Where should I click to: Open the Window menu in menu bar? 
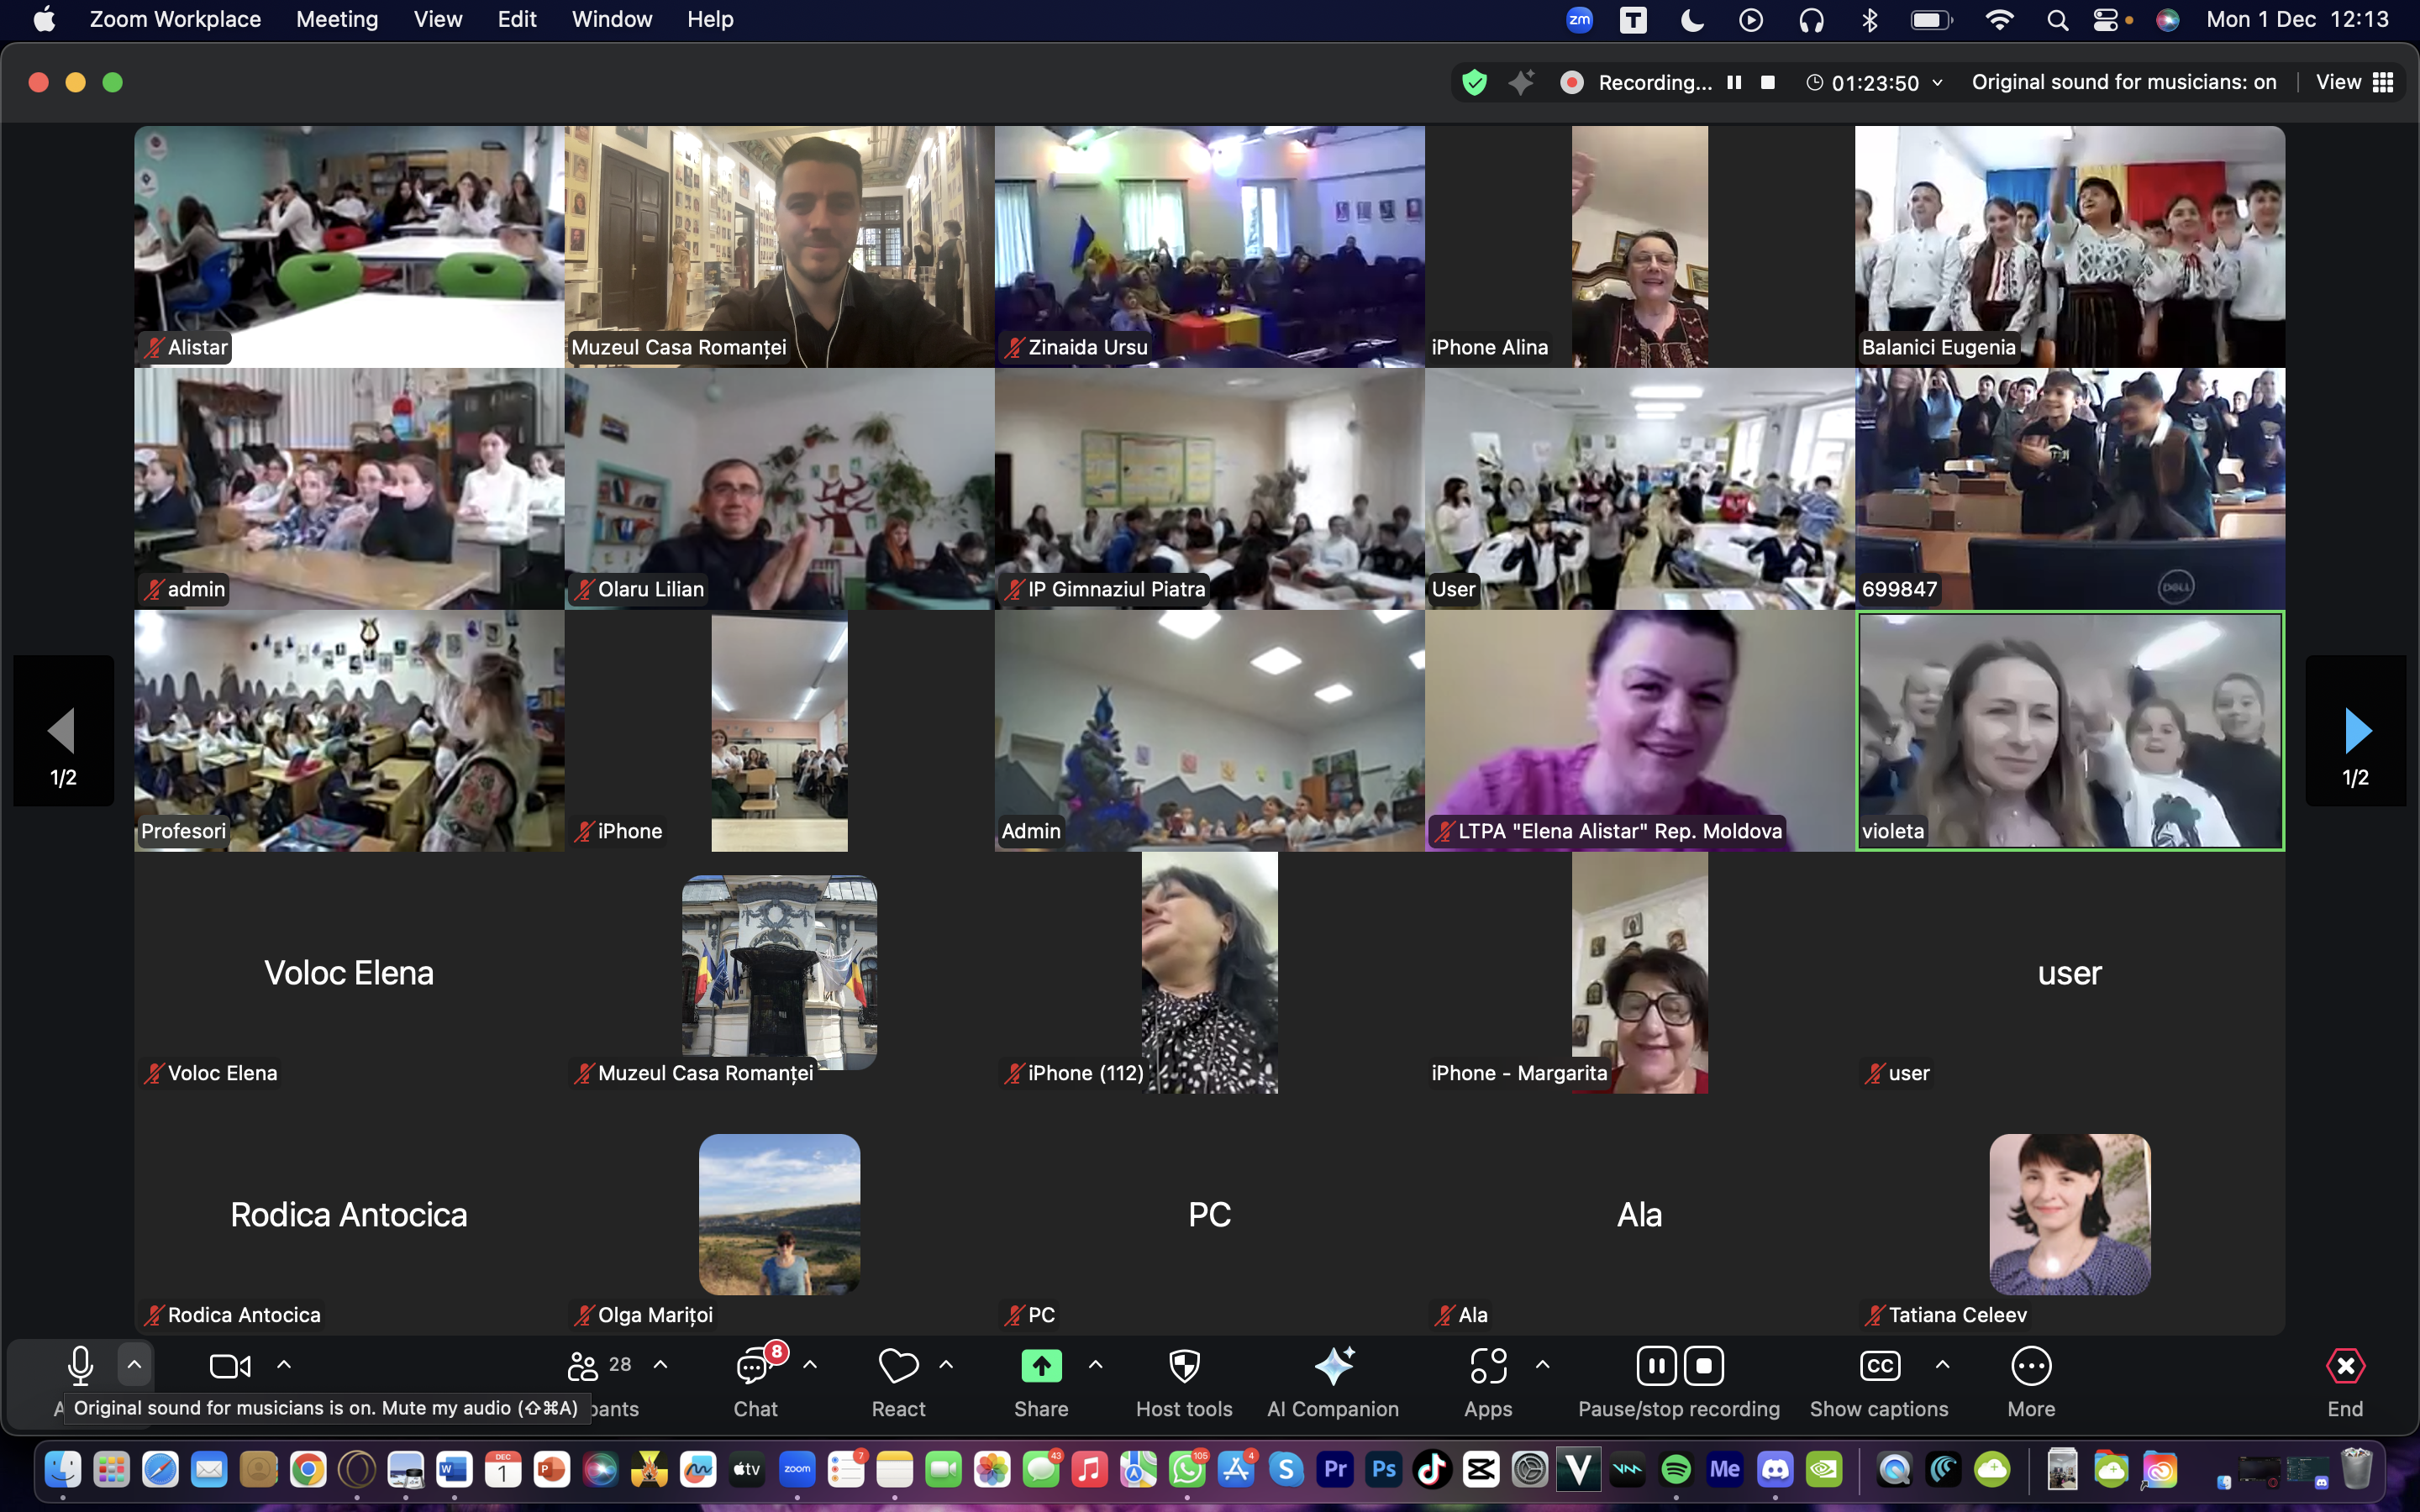click(611, 19)
